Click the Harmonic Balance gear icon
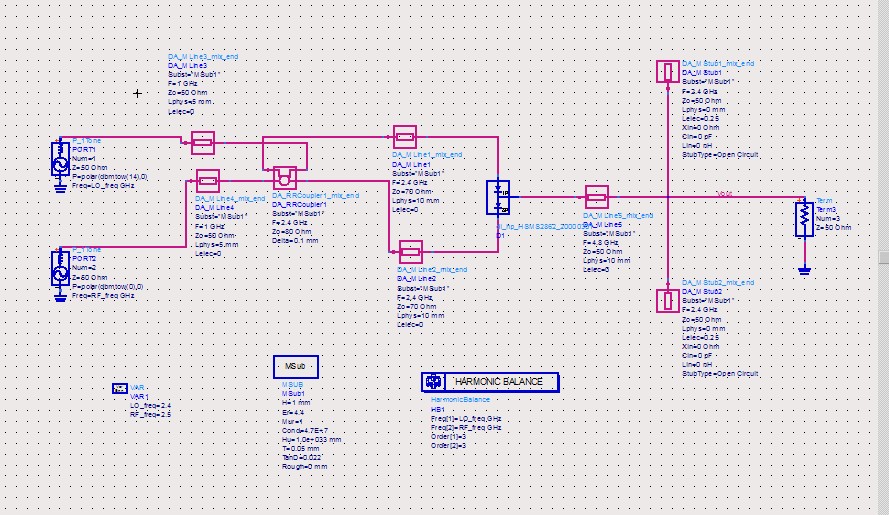Screen dimensions: 889x515 (434, 382)
